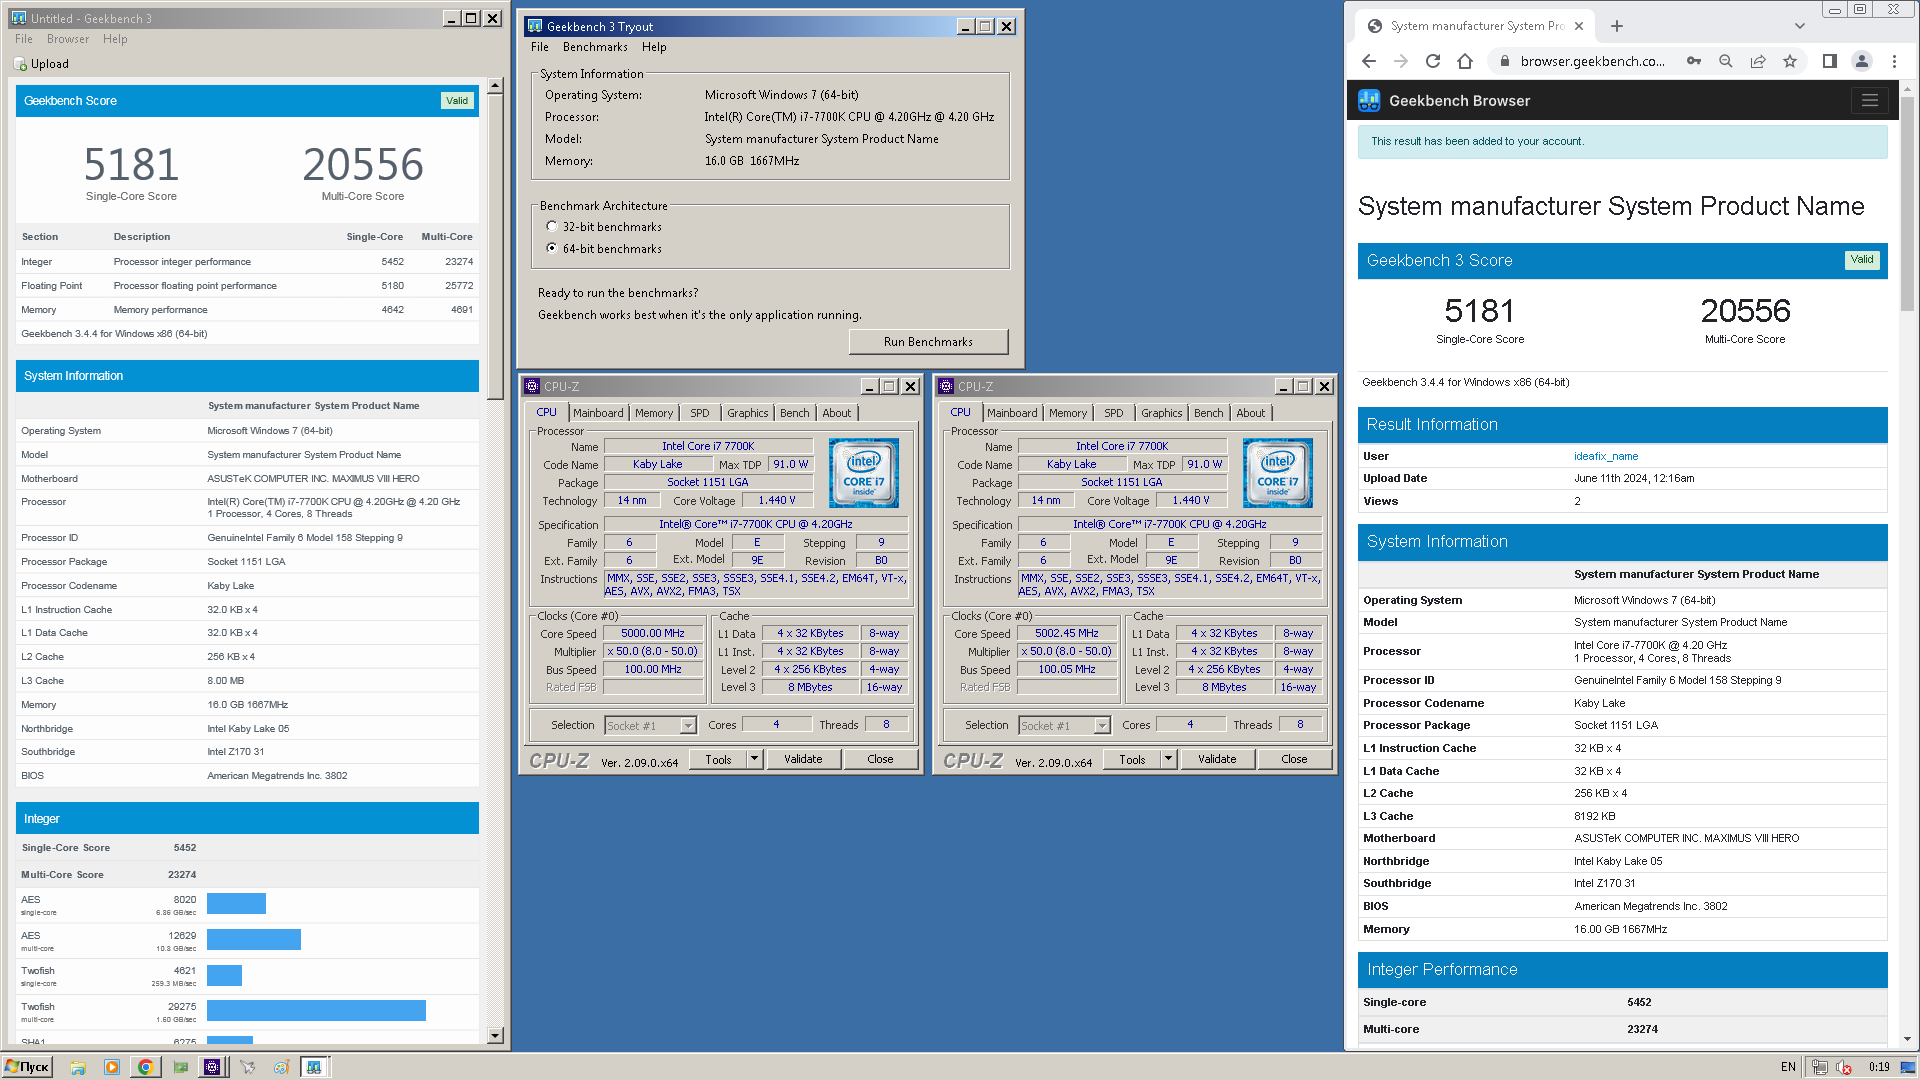Open Help menu in Geekbench 3 Tryout
The height and width of the screenshot is (1080, 1920).
tap(654, 47)
